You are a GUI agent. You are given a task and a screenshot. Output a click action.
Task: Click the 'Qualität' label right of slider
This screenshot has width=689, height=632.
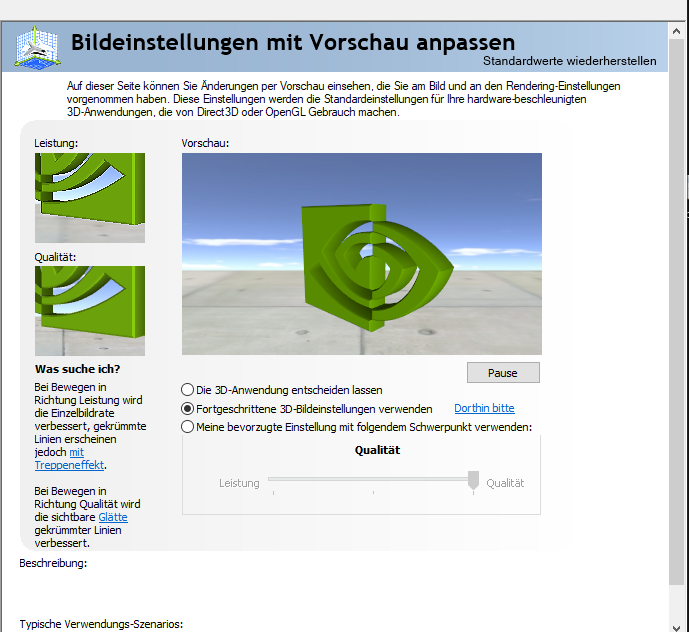pyautogui.click(x=505, y=483)
